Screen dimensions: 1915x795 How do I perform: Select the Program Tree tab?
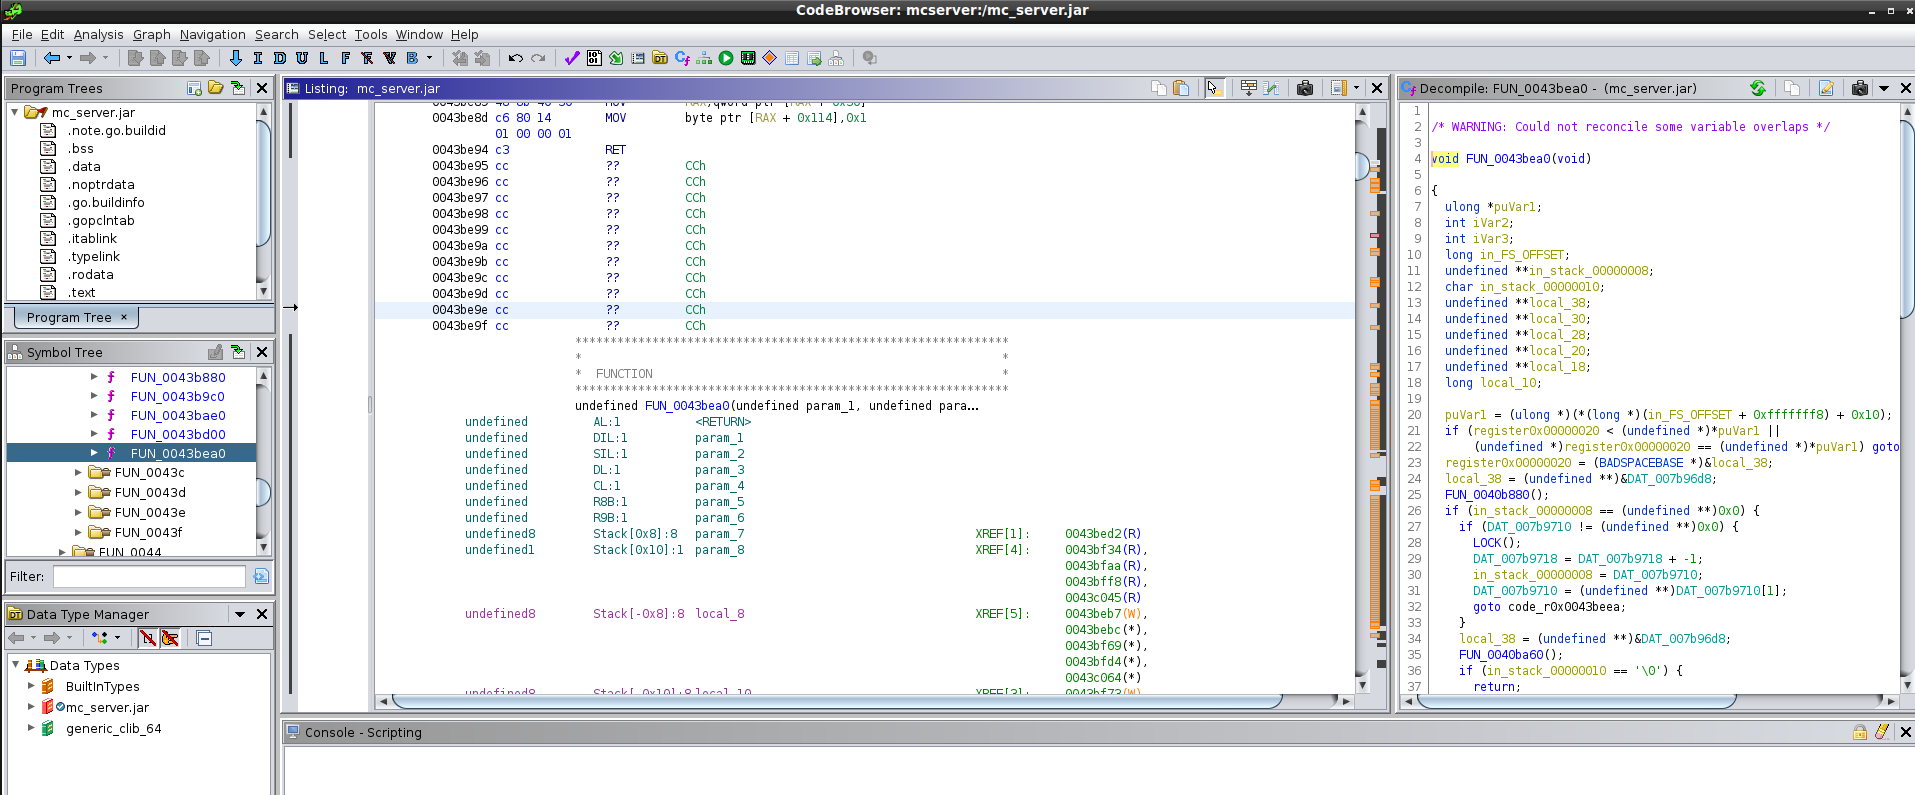[69, 317]
